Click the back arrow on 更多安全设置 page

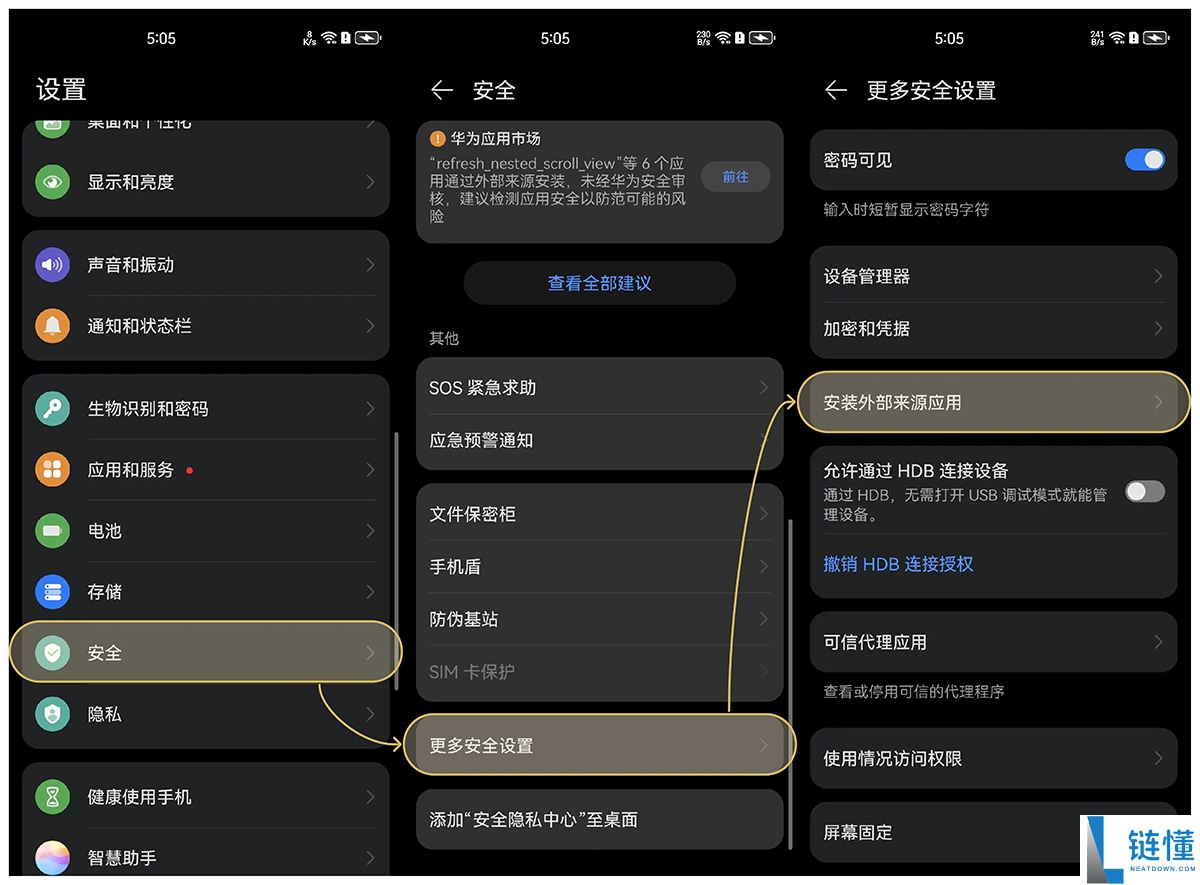[836, 90]
